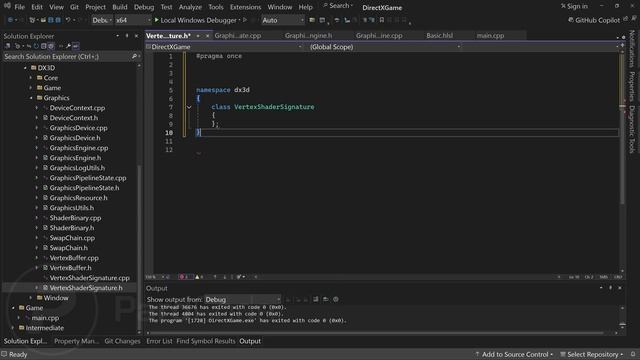Close the VertexShaderSignature.h editor tab
The height and width of the screenshot is (360, 640).
(x=207, y=36)
